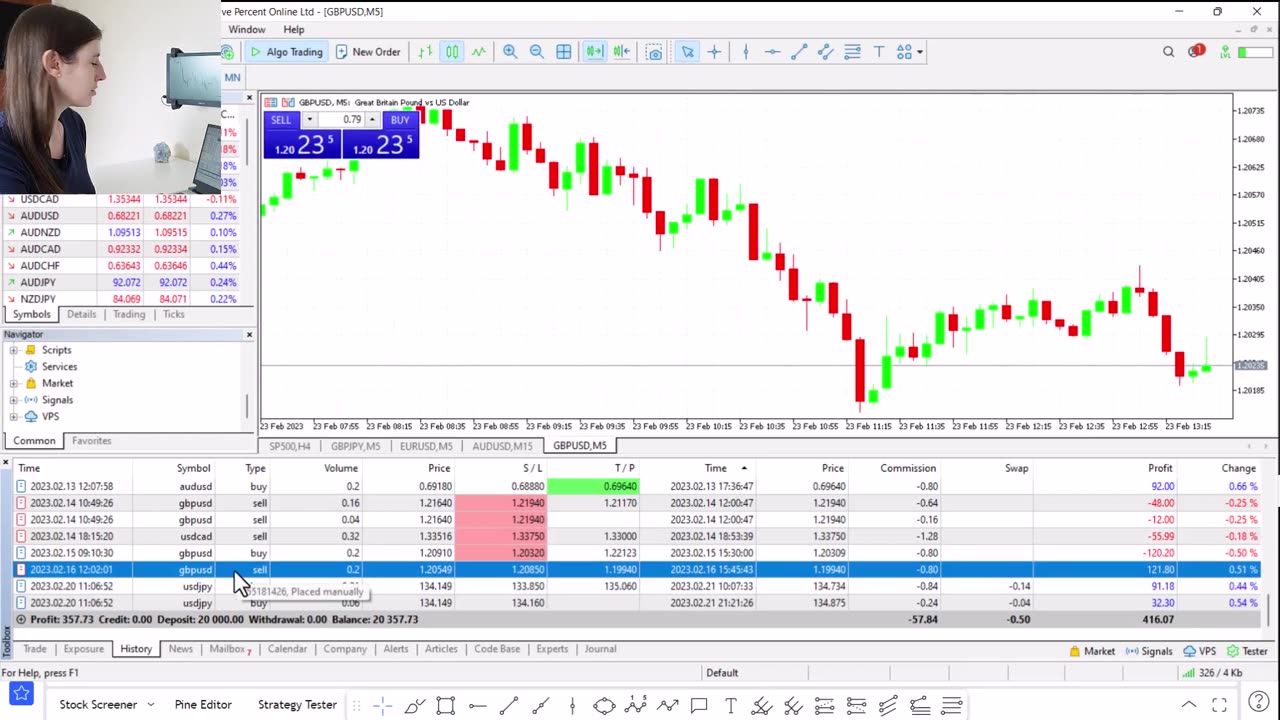This screenshot has height=720, width=1280.
Task: Select the crosshair tool
Action: pos(714,52)
